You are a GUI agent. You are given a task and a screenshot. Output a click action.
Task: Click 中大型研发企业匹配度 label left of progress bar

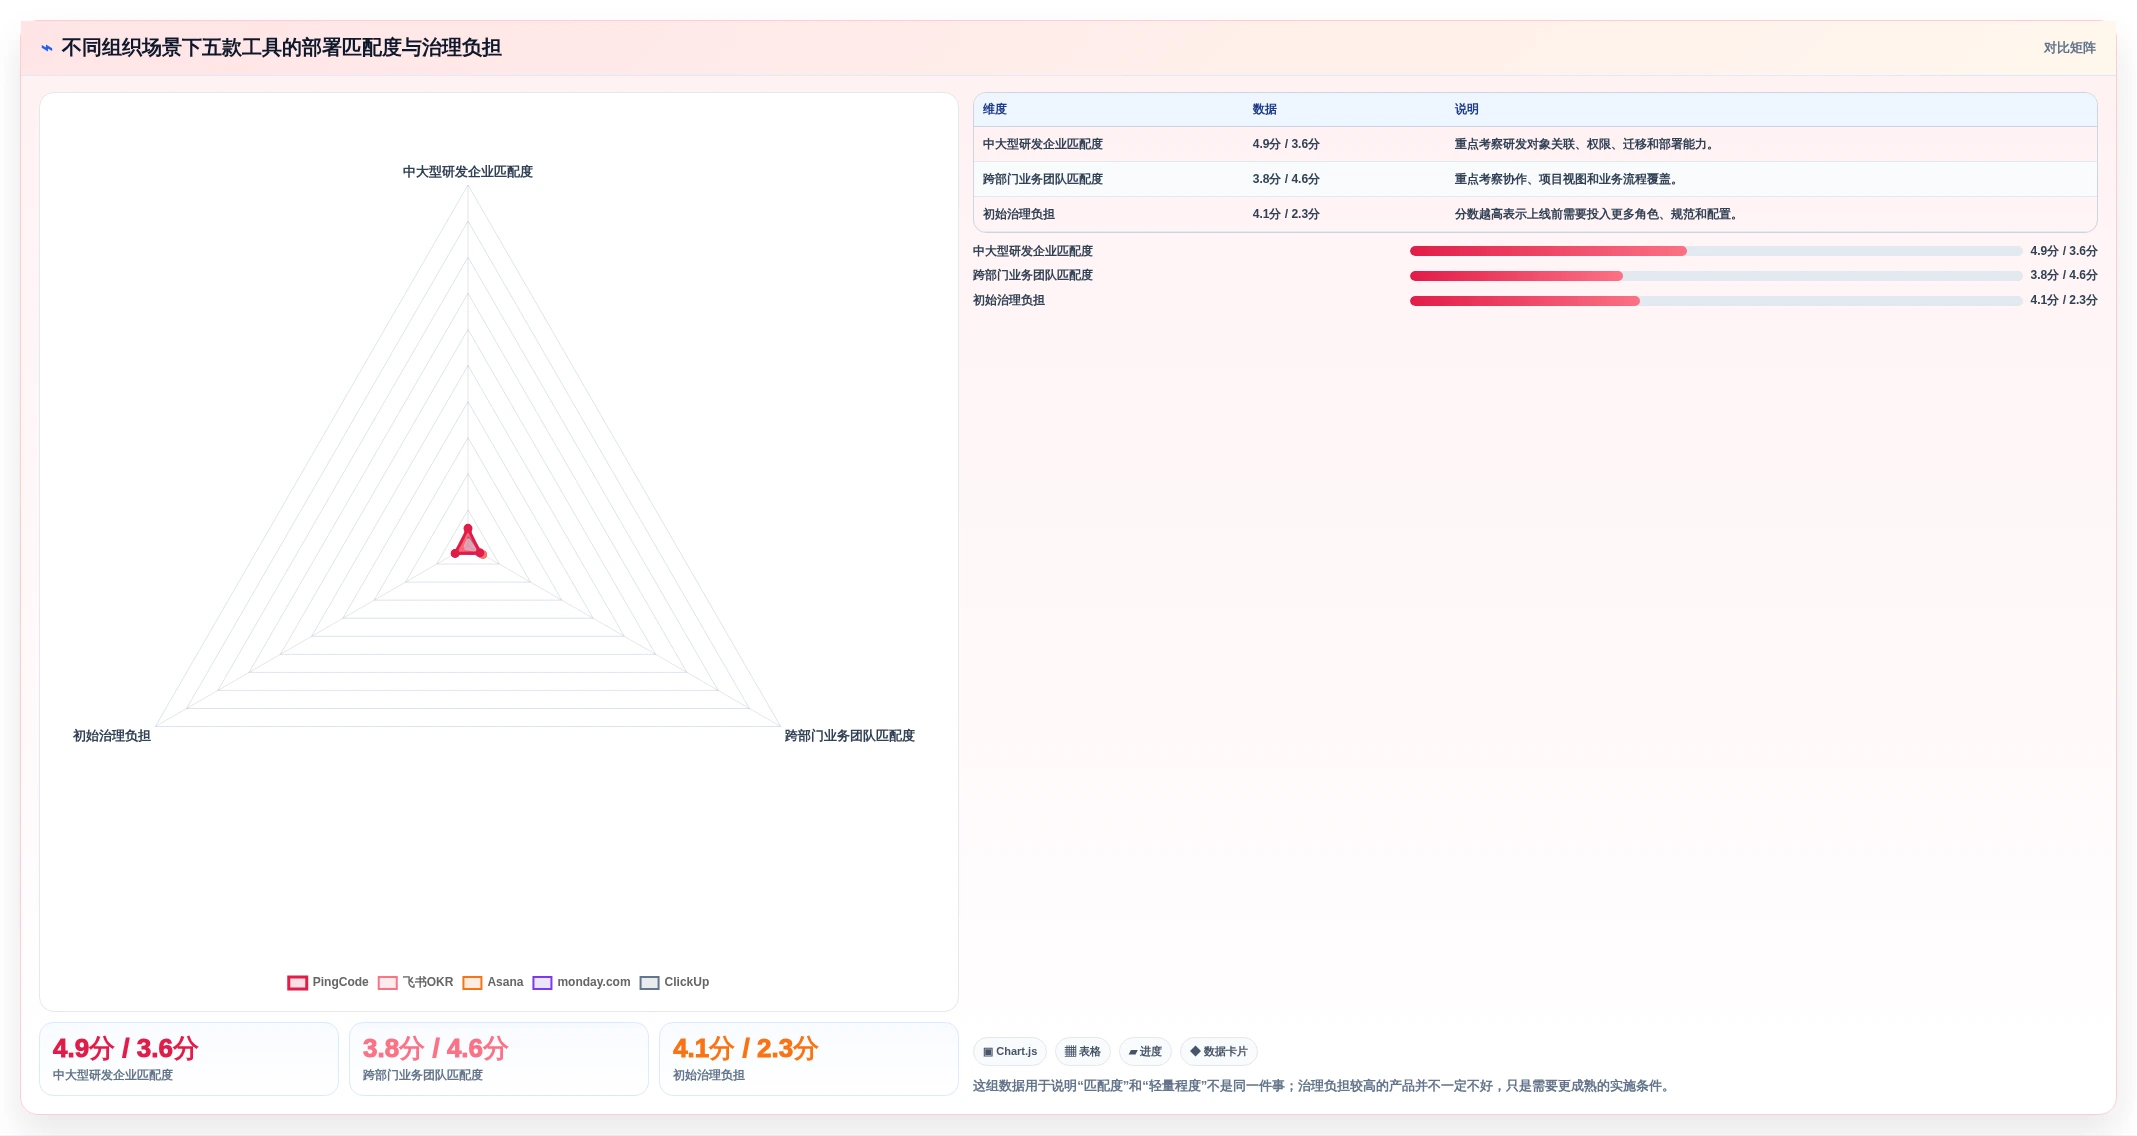[x=1033, y=251]
